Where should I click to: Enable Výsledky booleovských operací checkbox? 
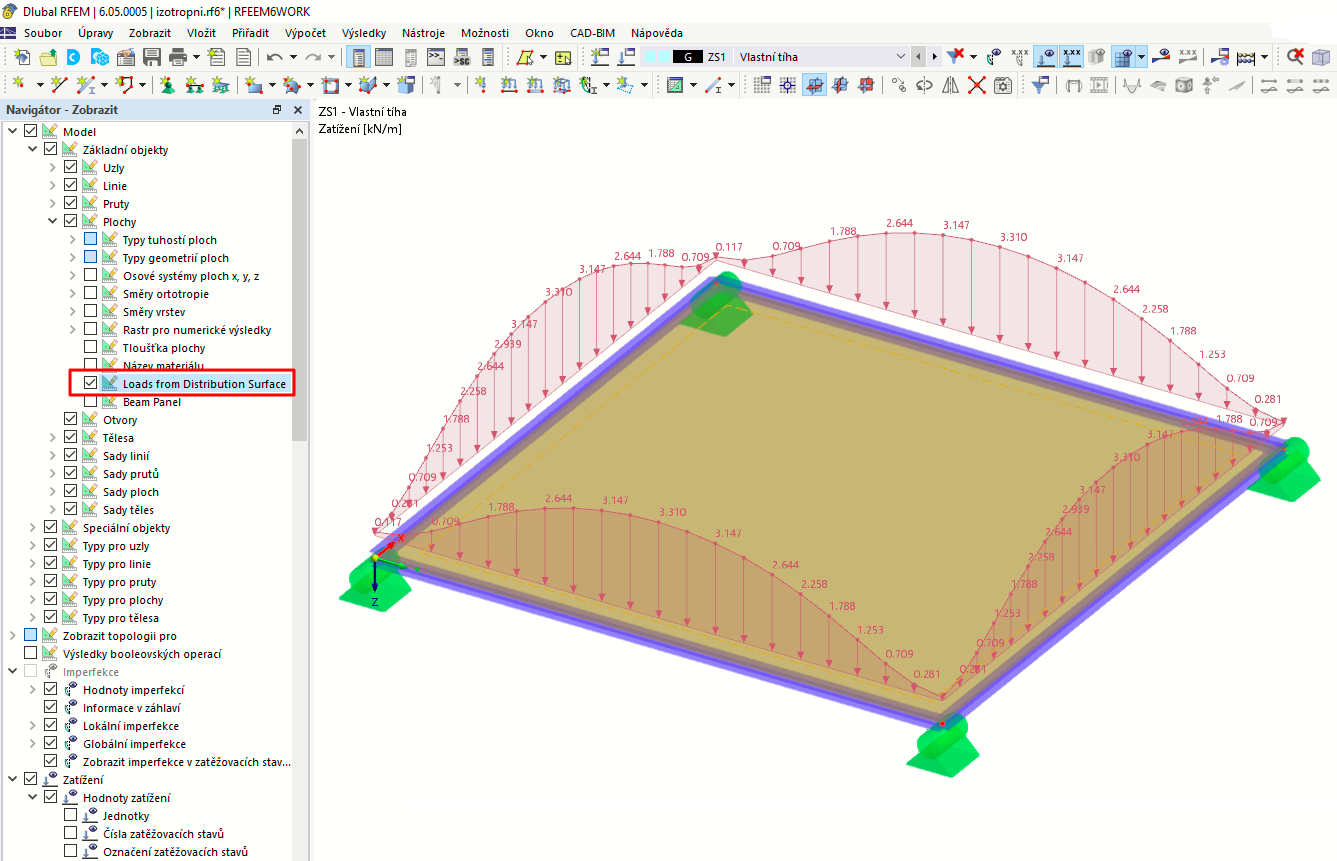pyautogui.click(x=31, y=653)
